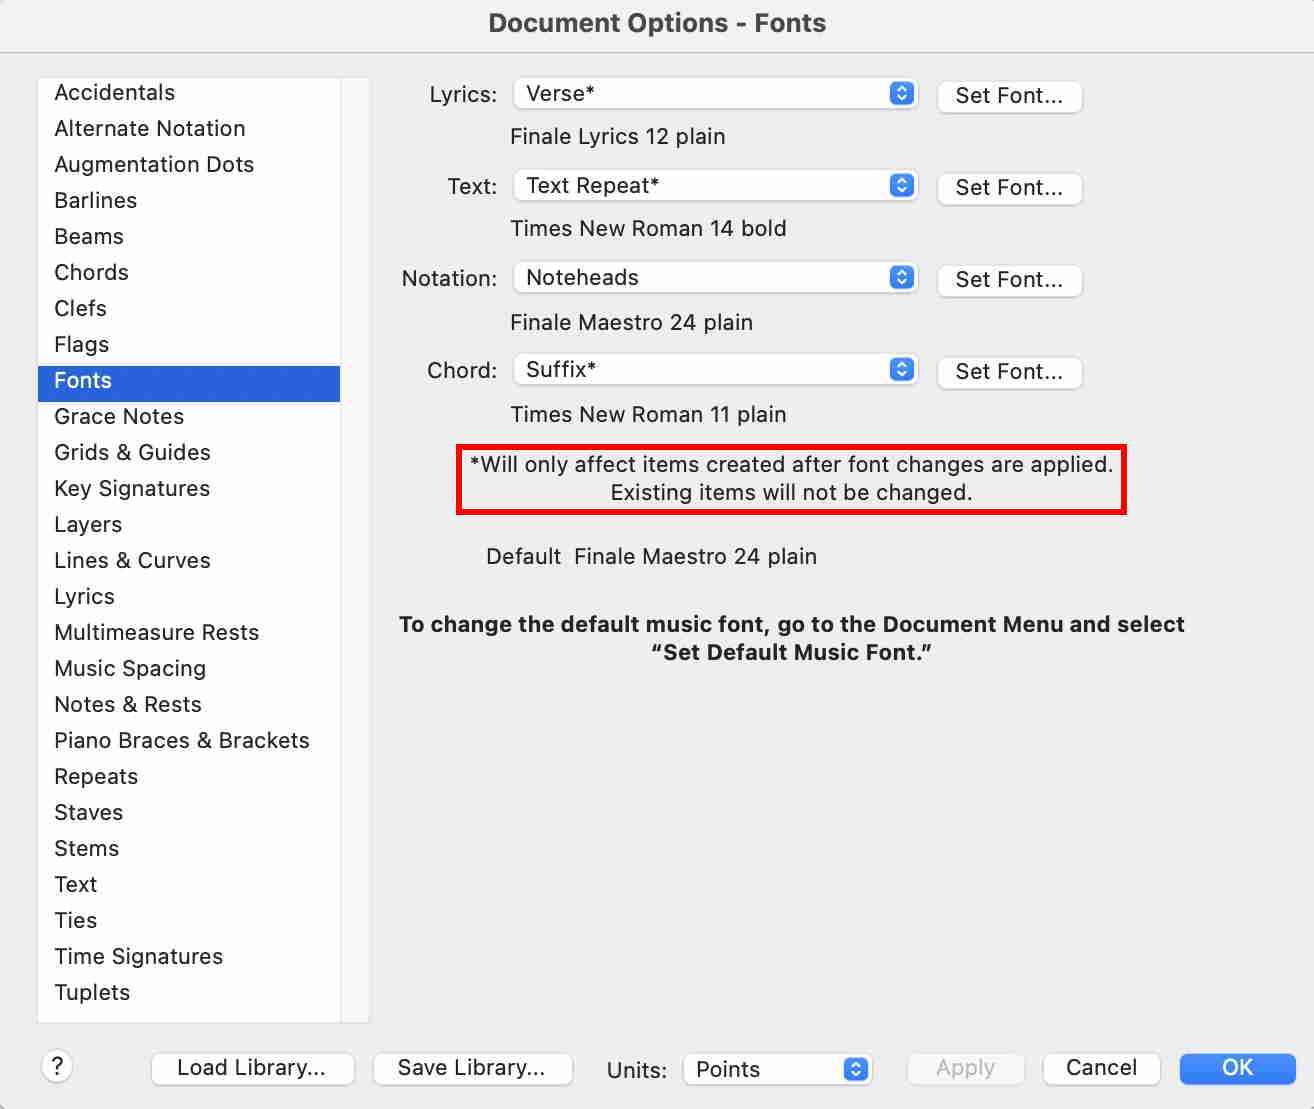Click Set Font for Lyrics
Screen dimensions: 1314x1109
pos(1009,96)
